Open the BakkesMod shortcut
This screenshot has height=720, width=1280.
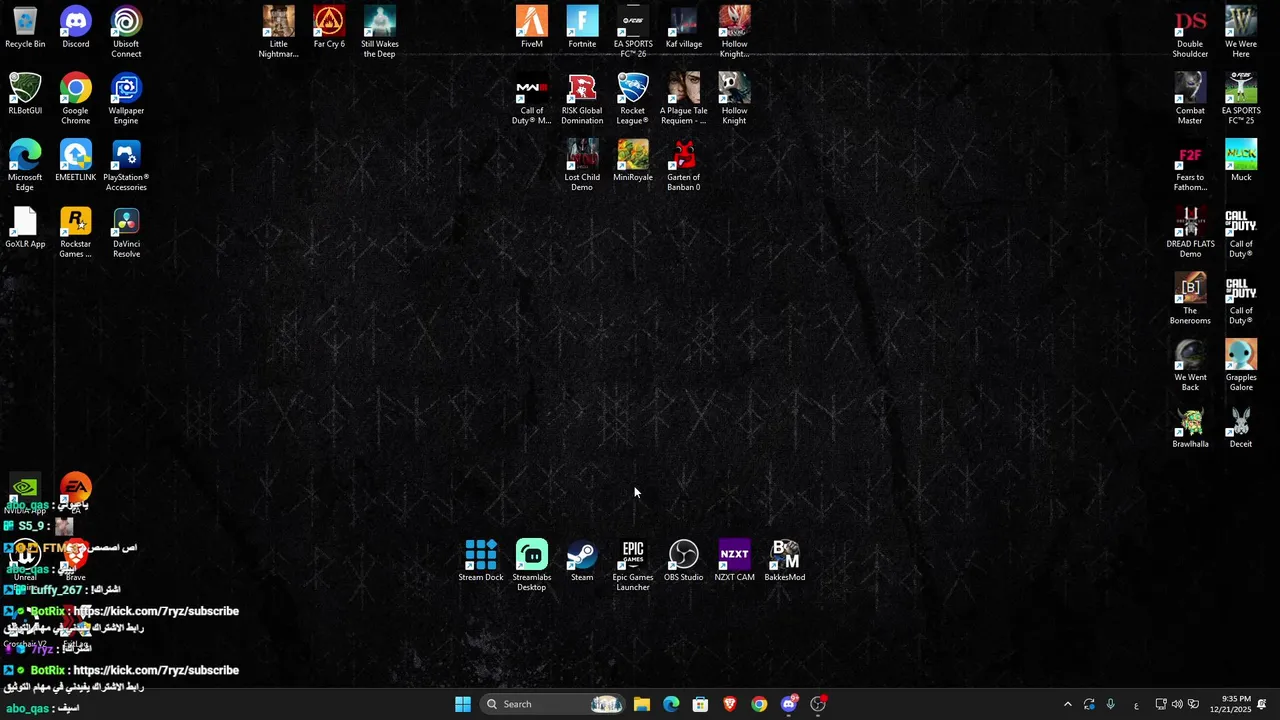(785, 561)
